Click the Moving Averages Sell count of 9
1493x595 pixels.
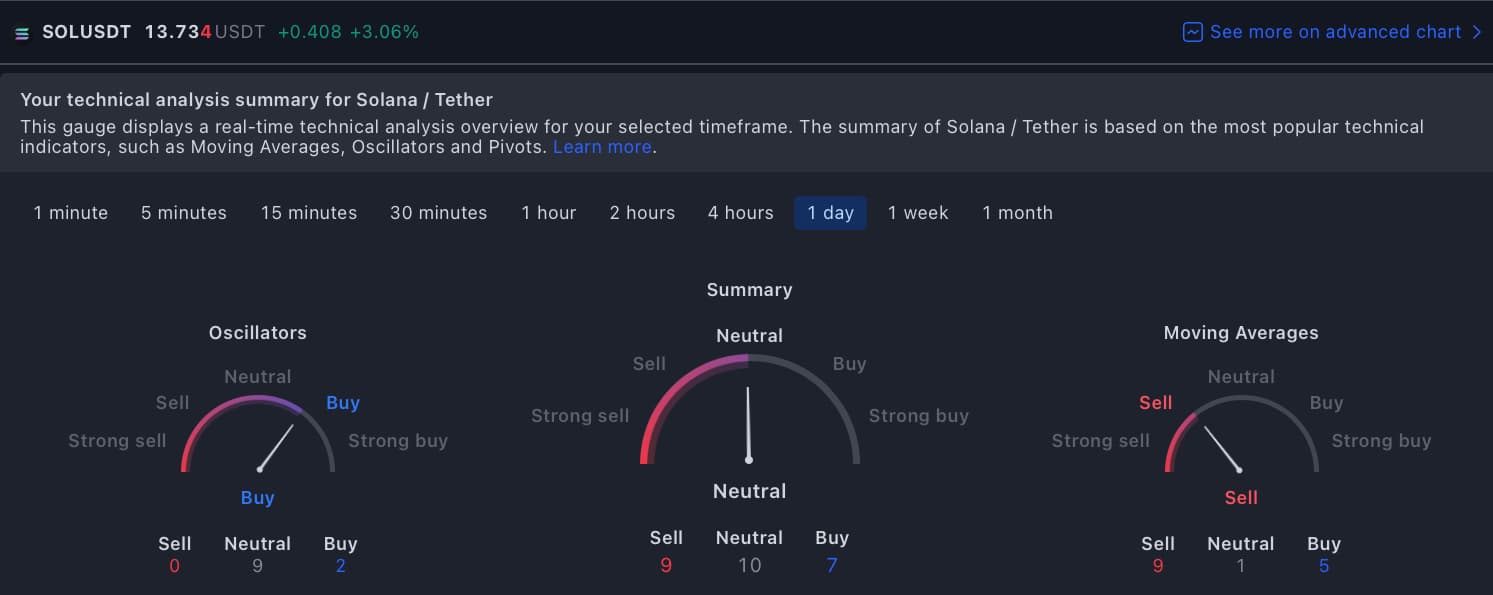pyautogui.click(x=1158, y=565)
